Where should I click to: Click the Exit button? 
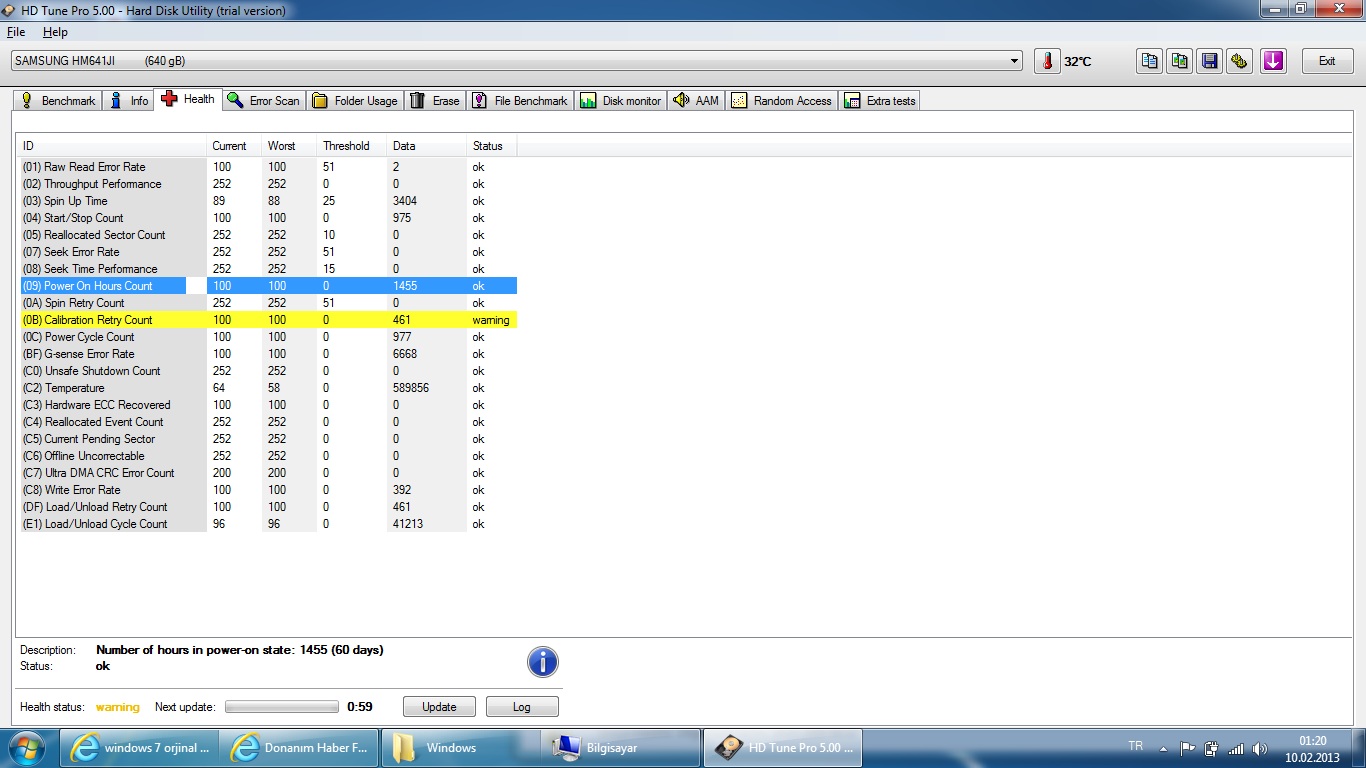(x=1327, y=61)
